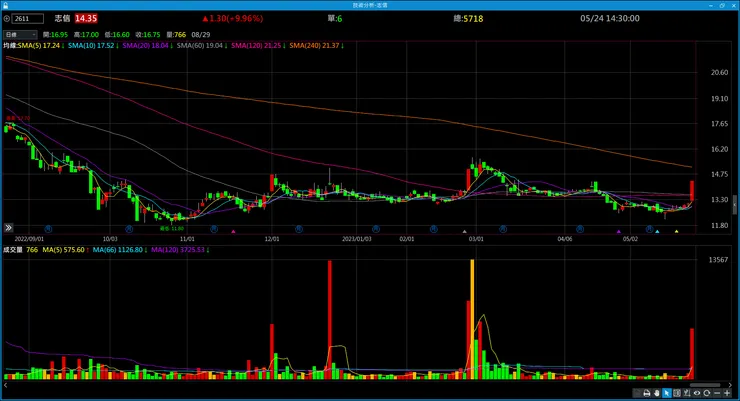
Task: Click the horizontal scrollbar thumb
Action: pos(705,385)
